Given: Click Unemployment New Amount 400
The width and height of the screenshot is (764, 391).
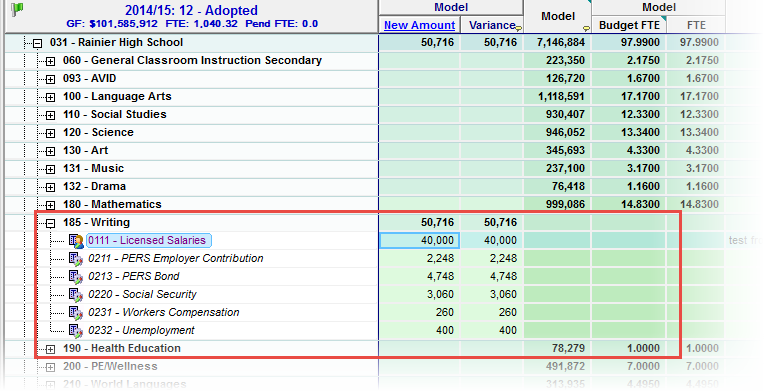Looking at the screenshot, I should coord(419,331).
